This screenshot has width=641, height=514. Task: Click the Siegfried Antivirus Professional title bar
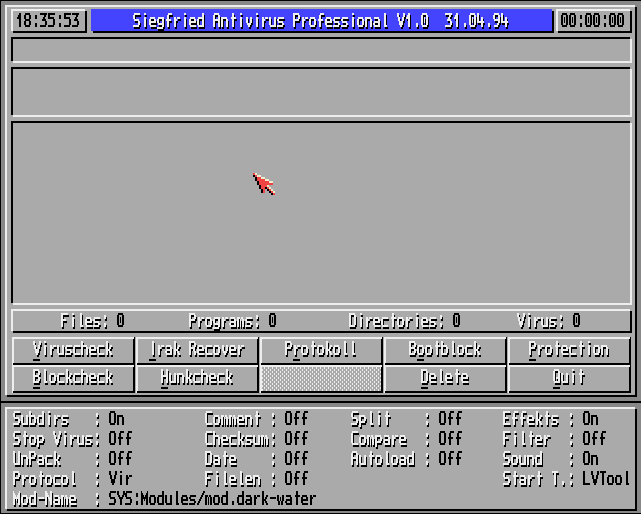pyautogui.click(x=321, y=21)
